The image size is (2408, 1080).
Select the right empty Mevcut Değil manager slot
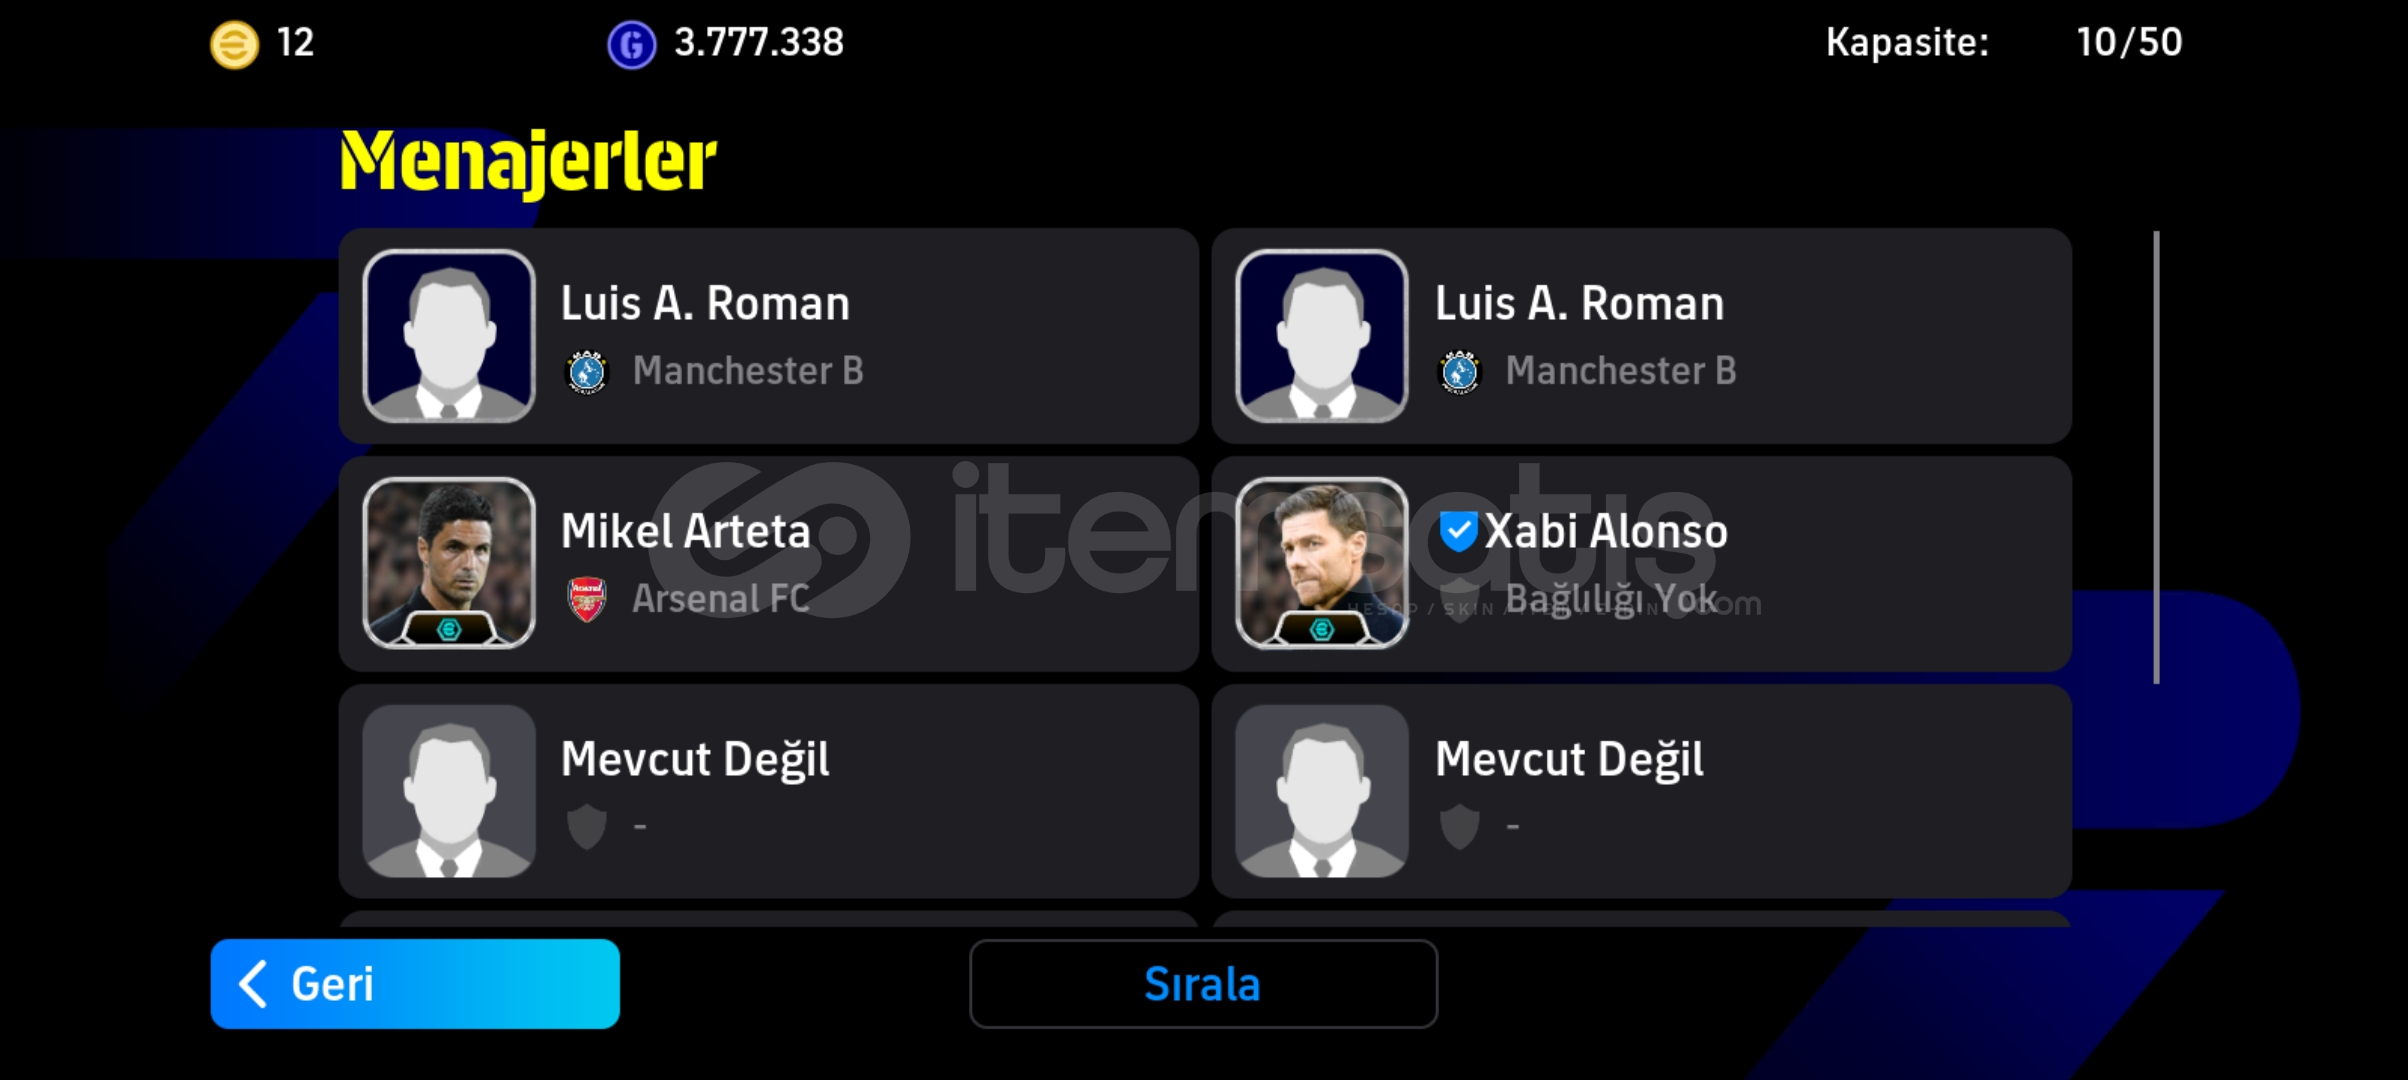(x=1642, y=791)
